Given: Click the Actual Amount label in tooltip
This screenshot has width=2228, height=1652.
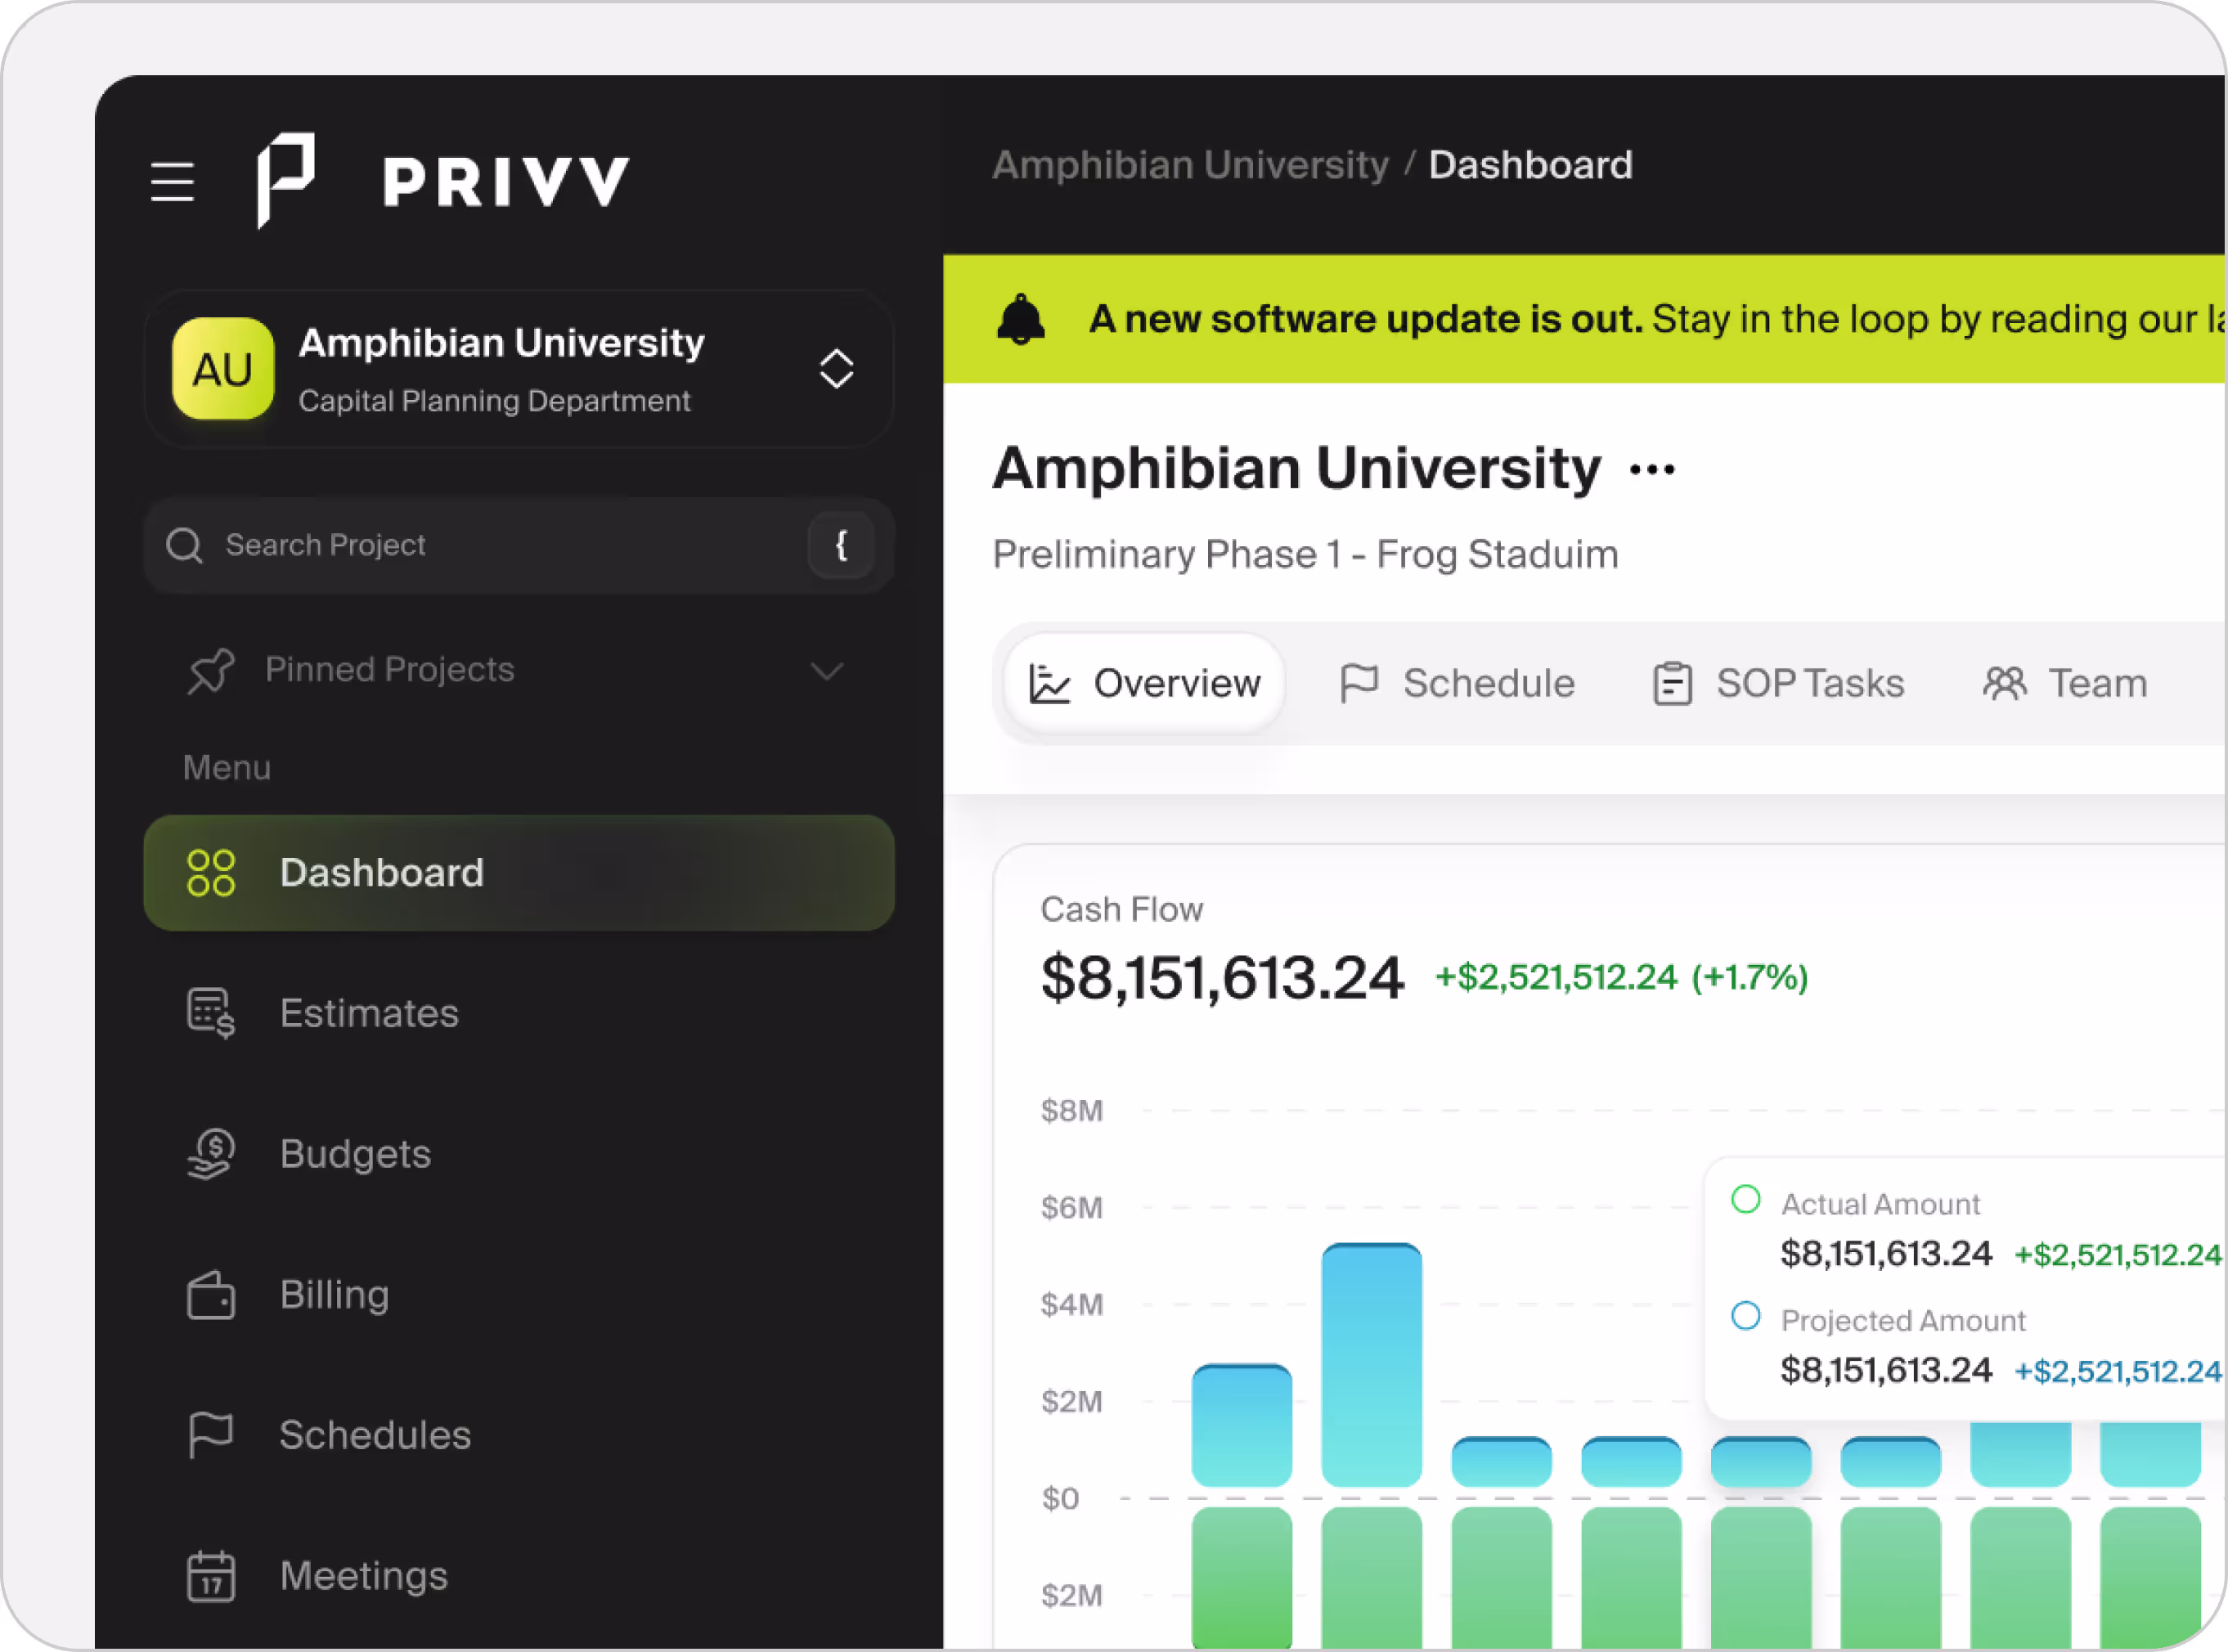Looking at the screenshot, I should [1880, 1205].
